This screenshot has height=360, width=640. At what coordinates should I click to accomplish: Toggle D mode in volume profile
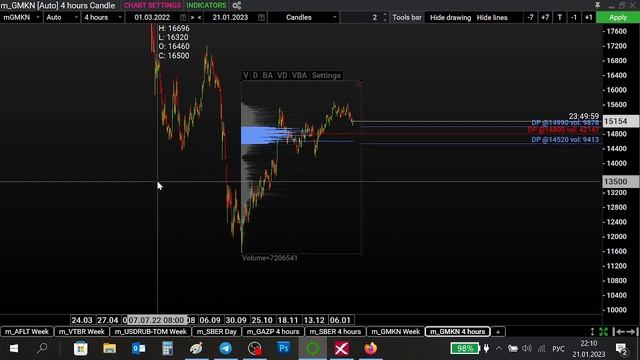pyautogui.click(x=255, y=76)
